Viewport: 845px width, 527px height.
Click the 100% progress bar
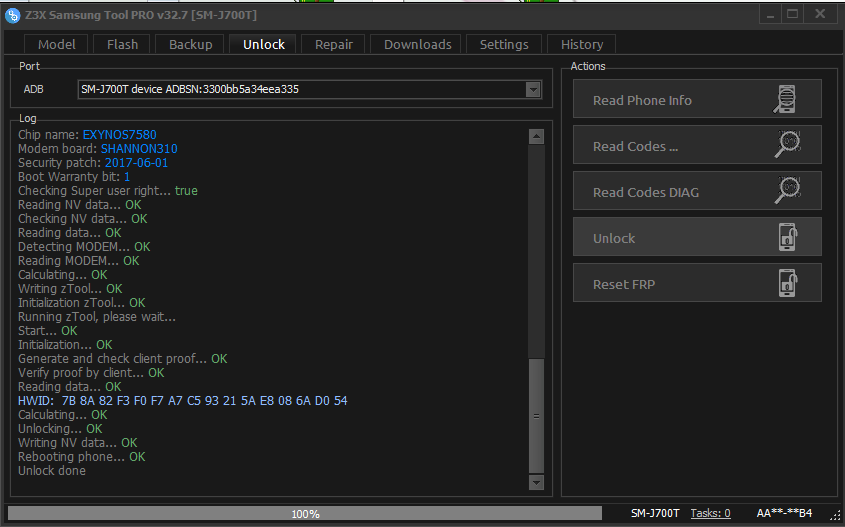[x=304, y=513]
